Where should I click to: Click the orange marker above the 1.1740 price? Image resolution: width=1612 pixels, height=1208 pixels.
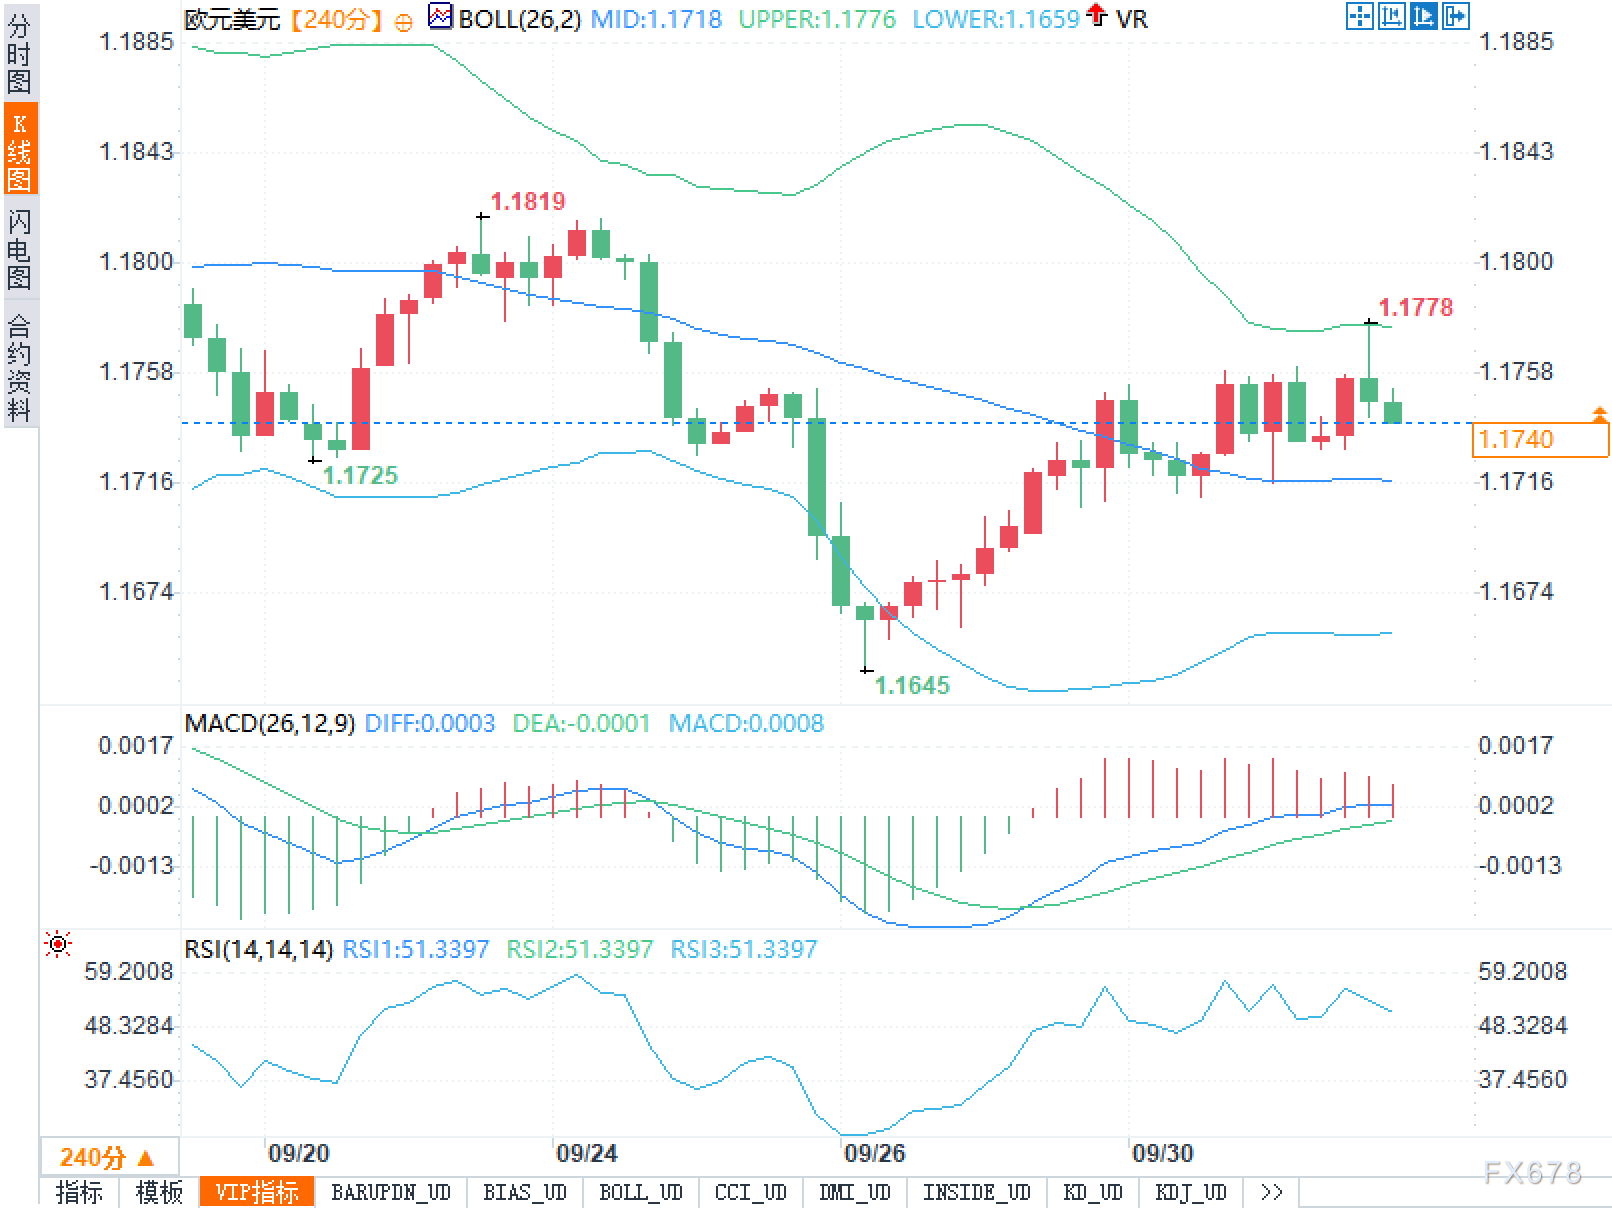(1599, 413)
